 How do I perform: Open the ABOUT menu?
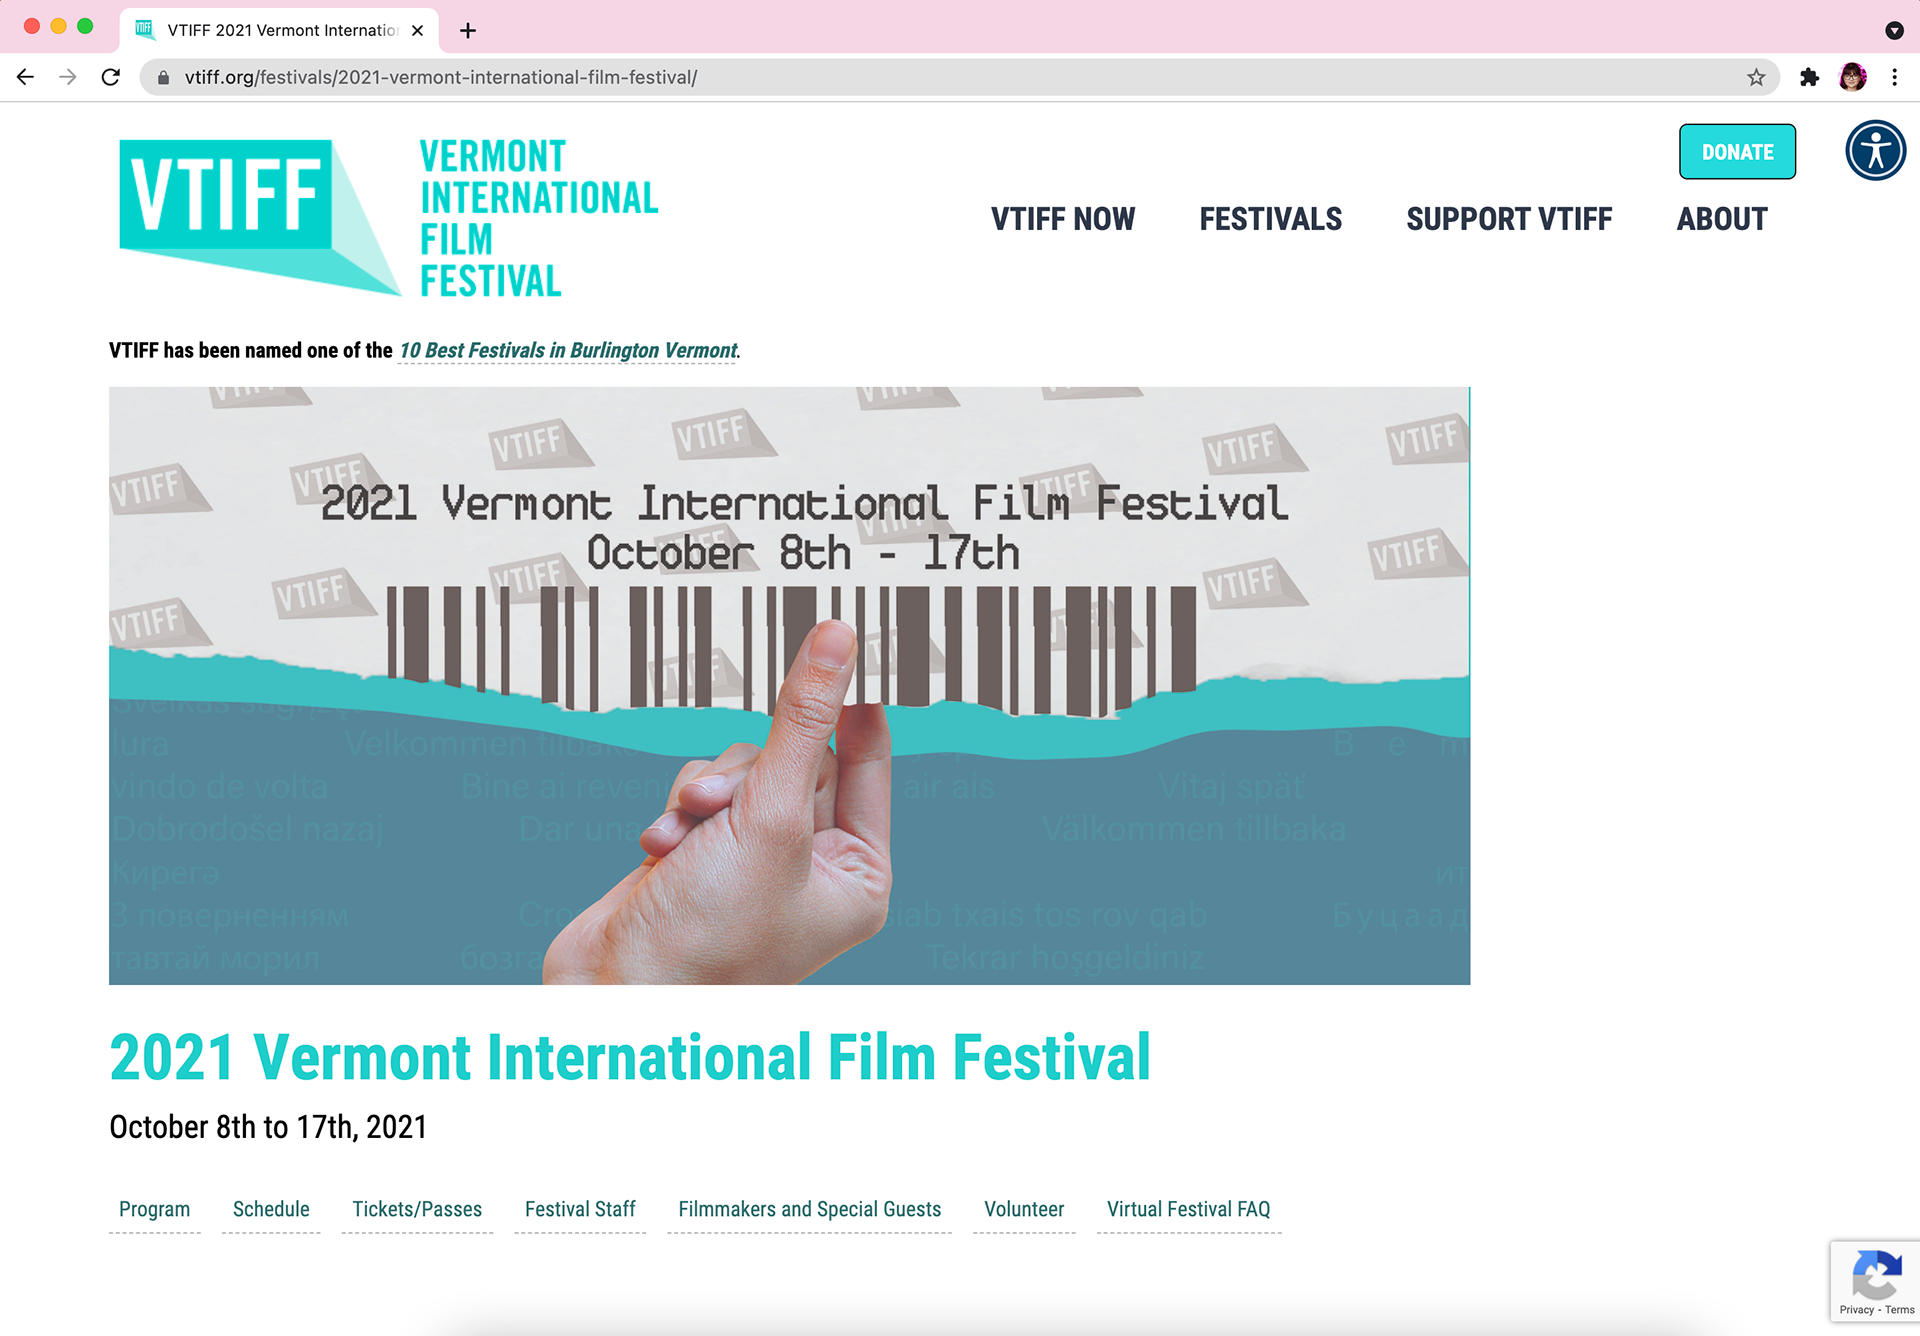pos(1722,219)
